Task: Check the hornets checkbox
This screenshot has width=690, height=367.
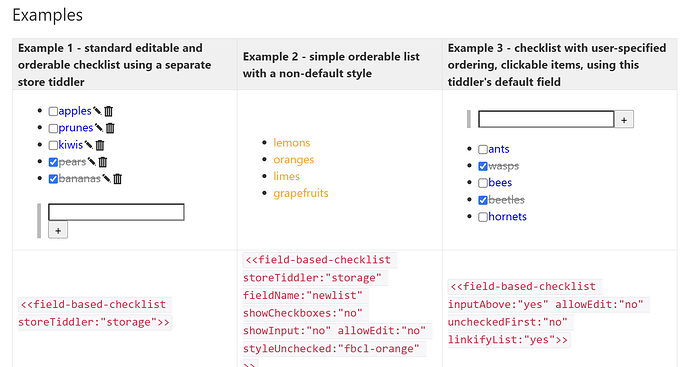Action: point(483,217)
